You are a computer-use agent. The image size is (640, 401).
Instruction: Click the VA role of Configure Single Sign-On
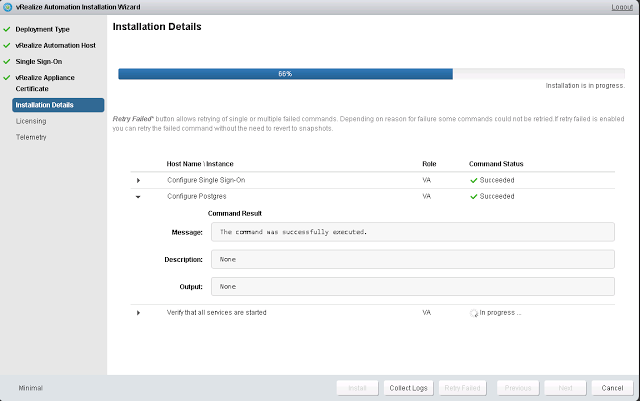(x=427, y=180)
